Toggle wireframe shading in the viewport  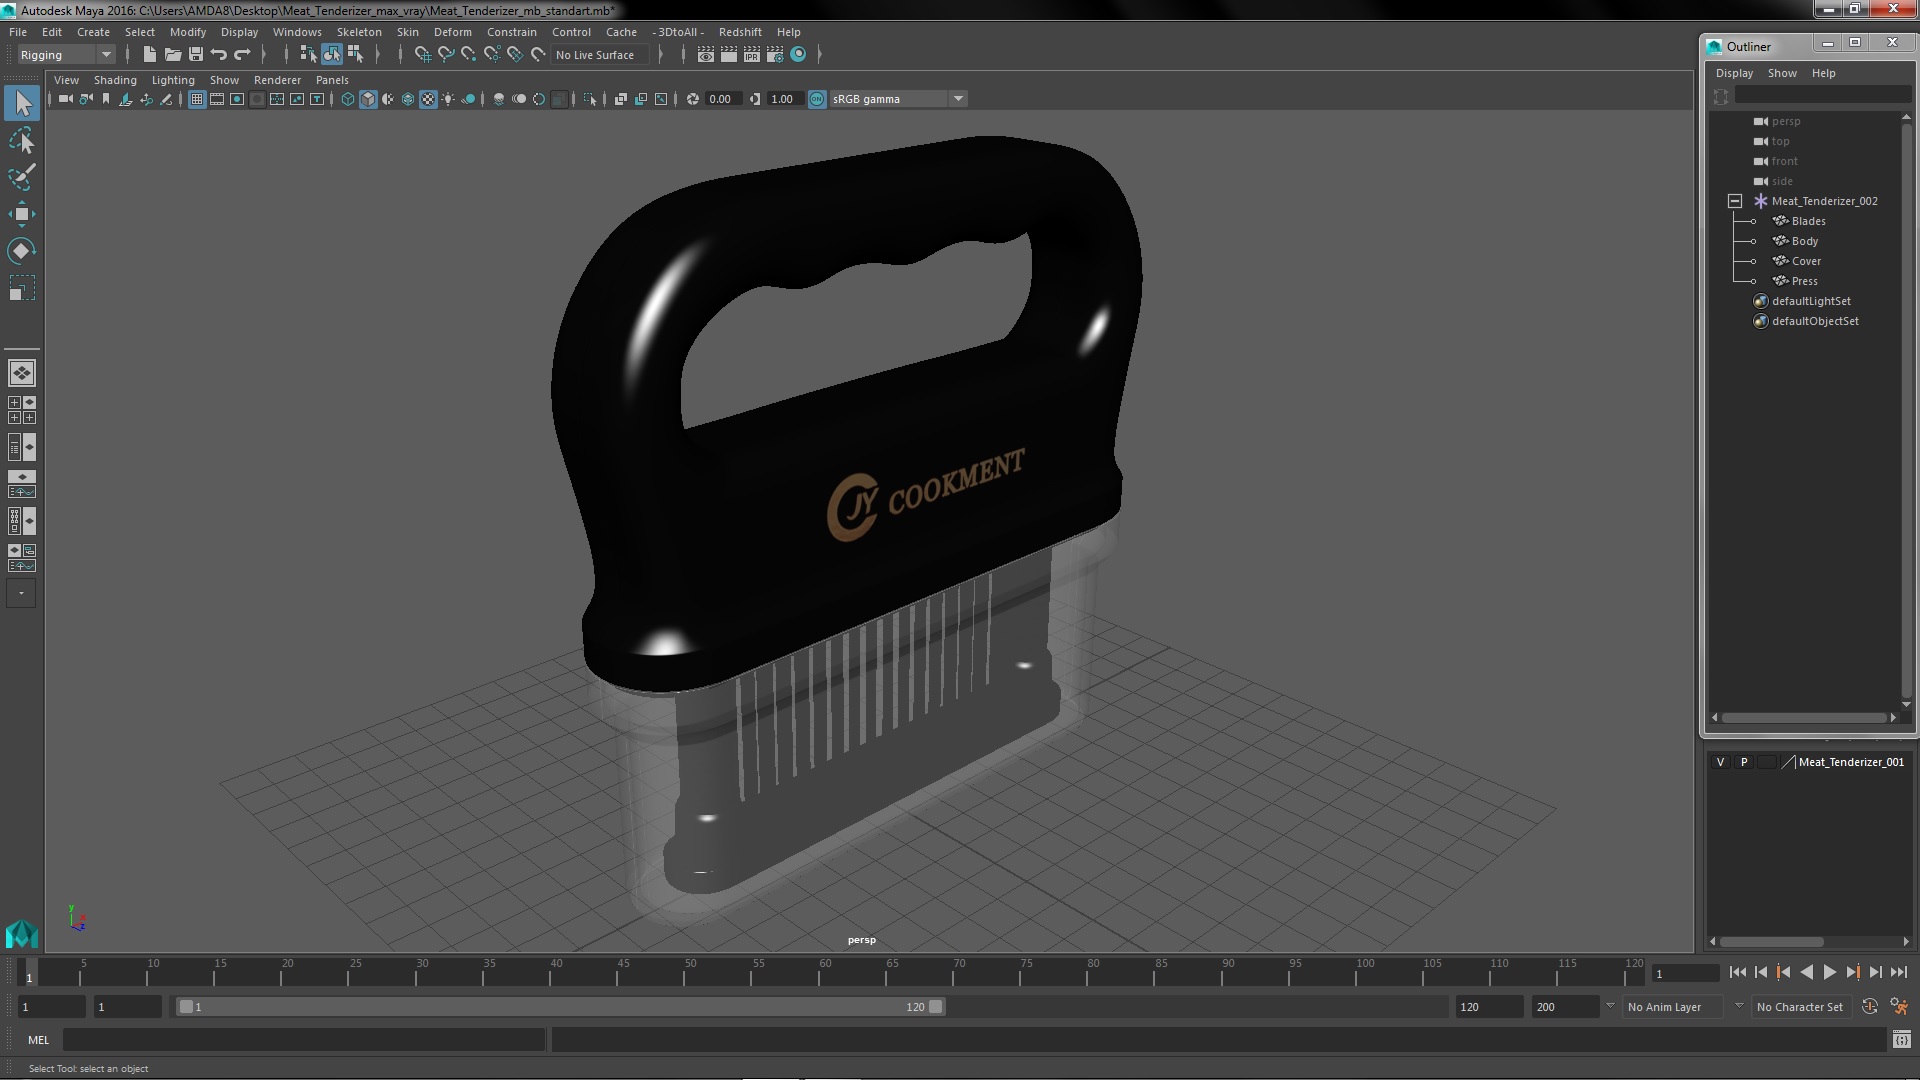point(348,99)
